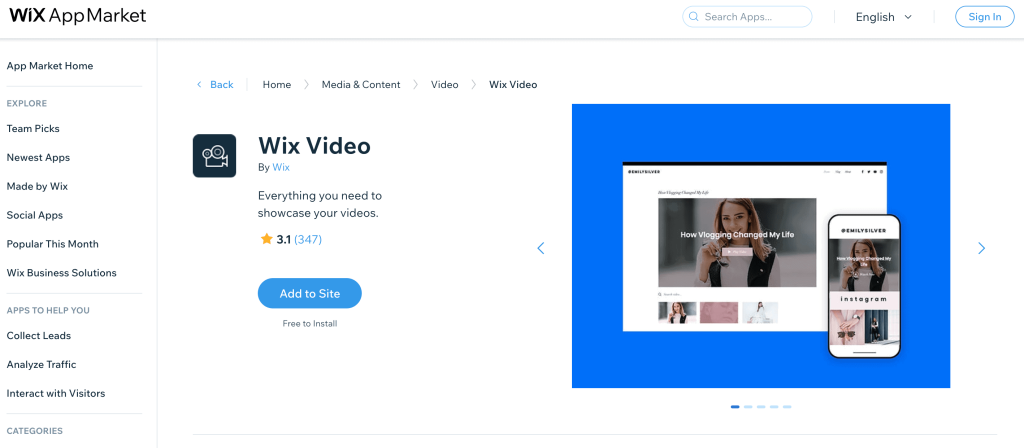Click the Back chevron icon
The image size is (1024, 448).
click(199, 85)
